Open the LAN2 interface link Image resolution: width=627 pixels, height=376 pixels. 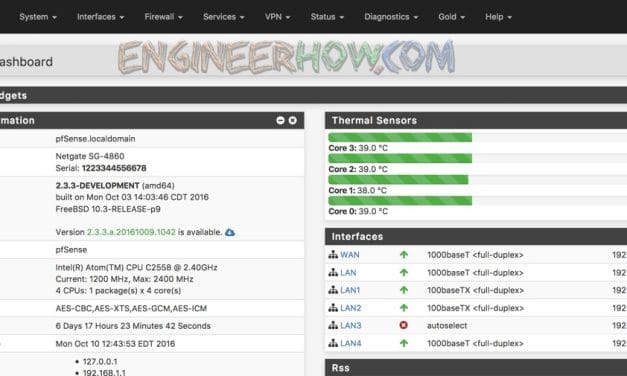(350, 308)
